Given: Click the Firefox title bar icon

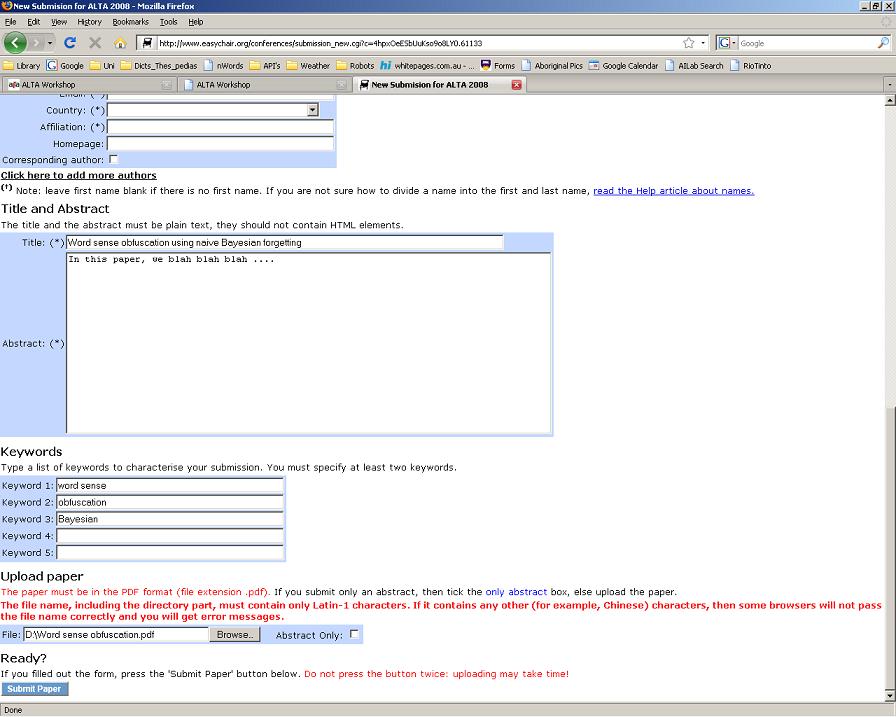Looking at the screenshot, I should tap(7, 6).
